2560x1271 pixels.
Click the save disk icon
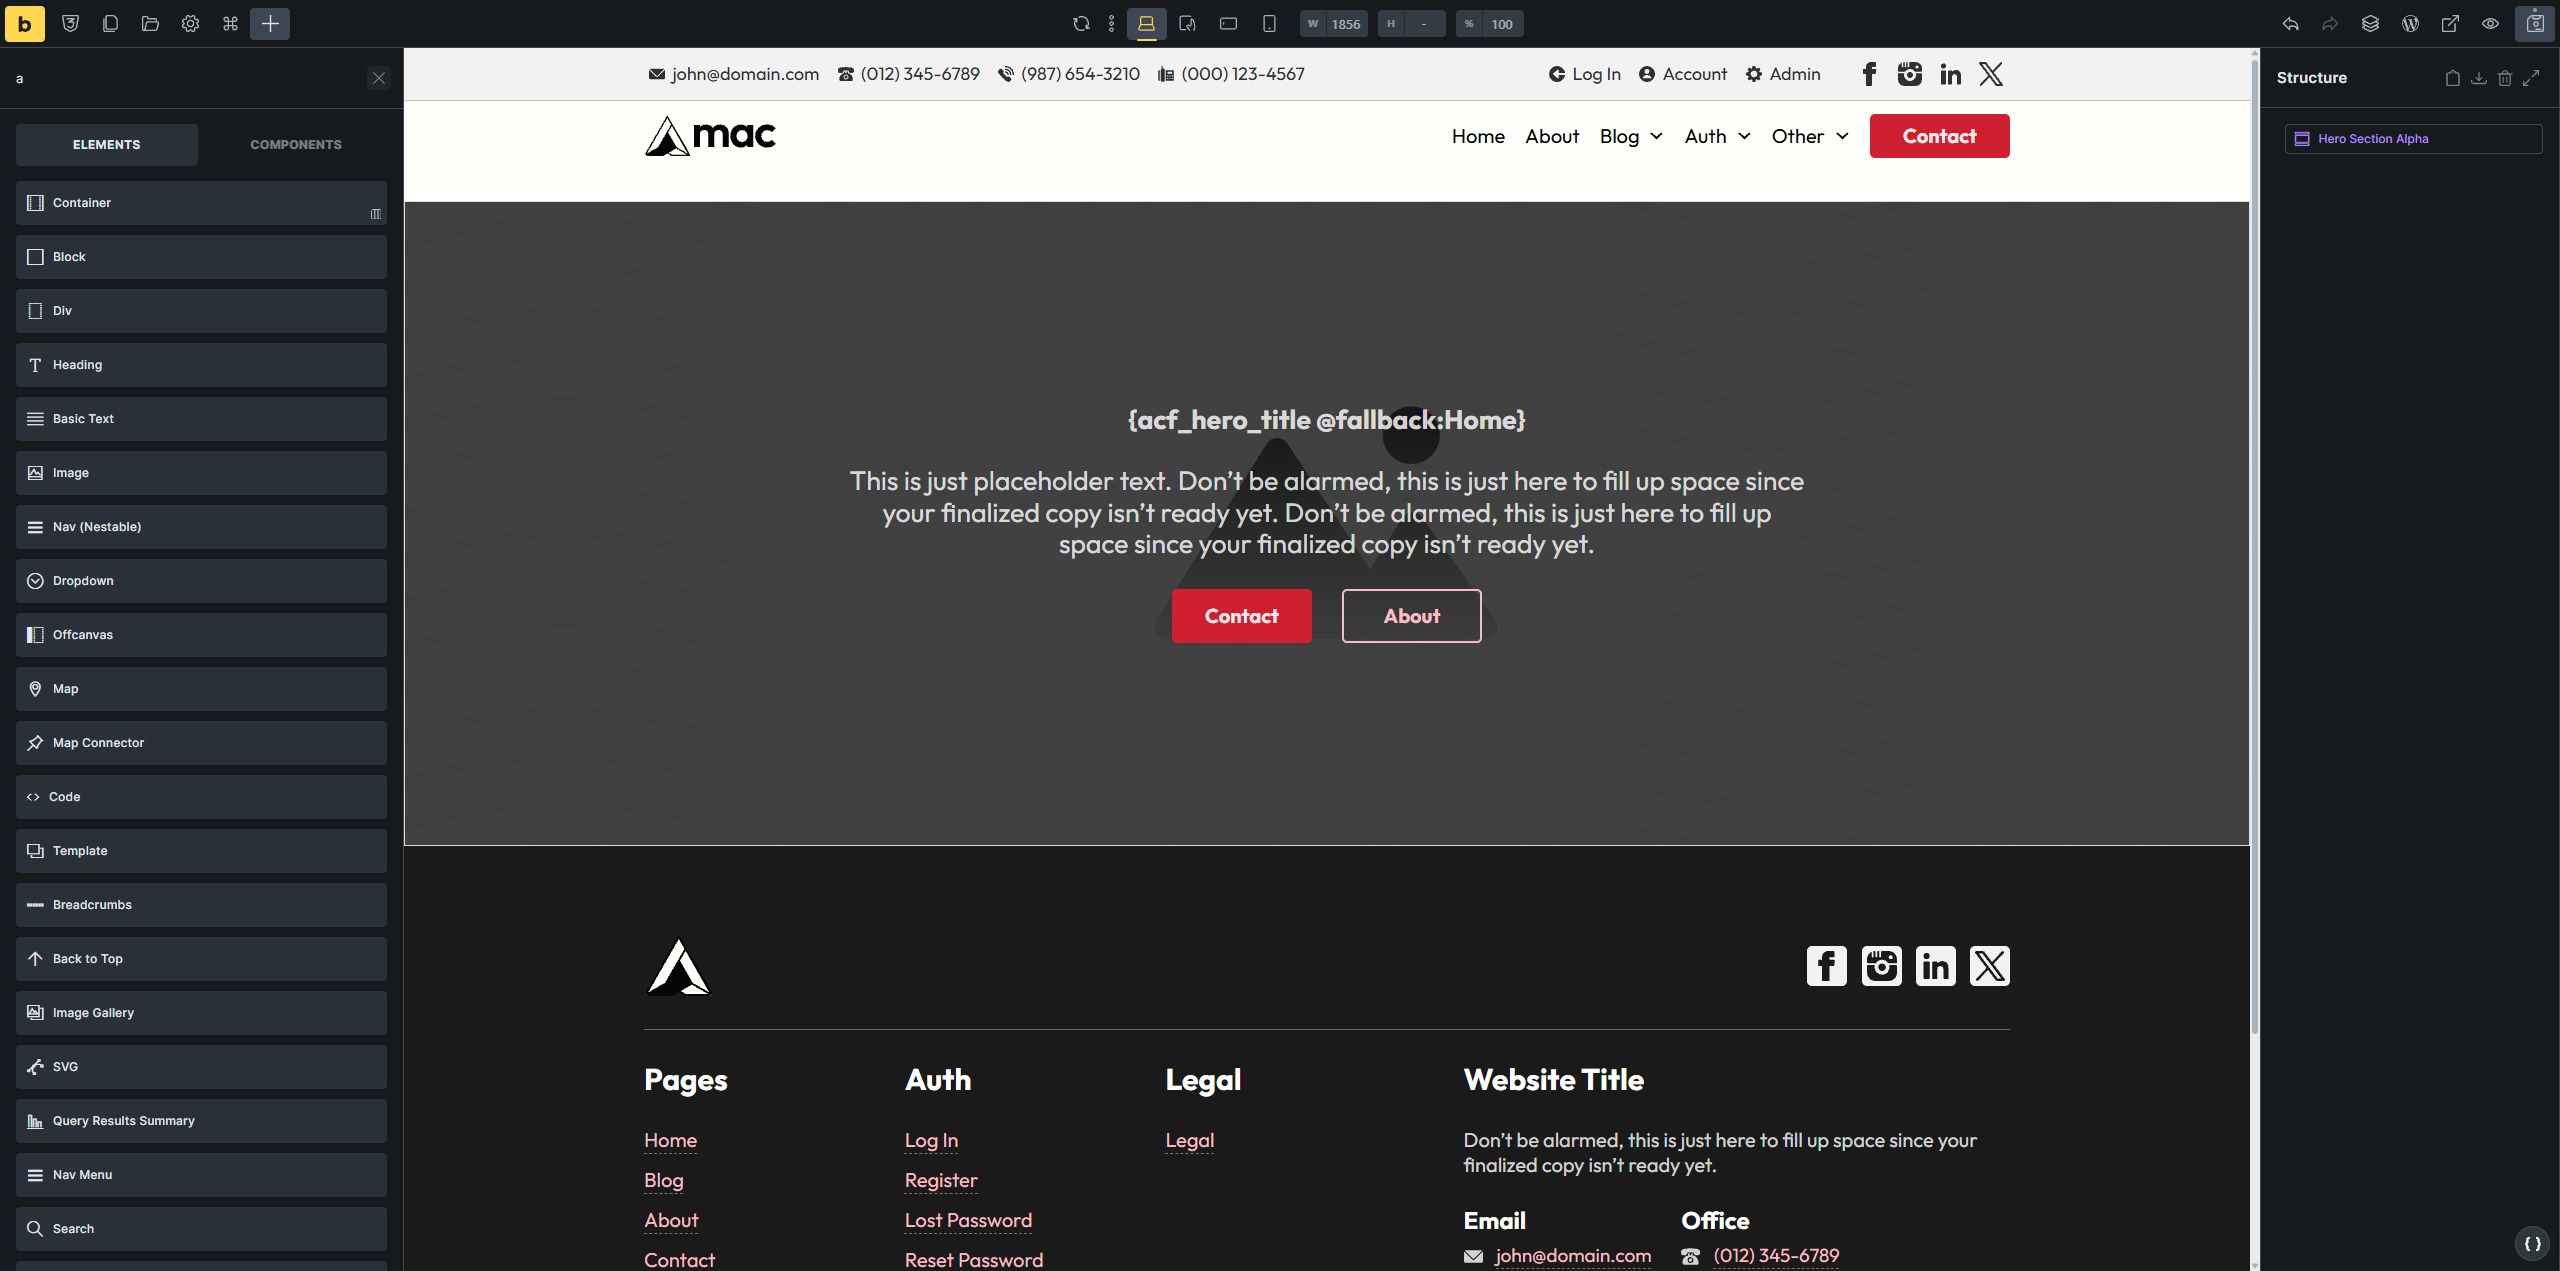pos(2535,24)
